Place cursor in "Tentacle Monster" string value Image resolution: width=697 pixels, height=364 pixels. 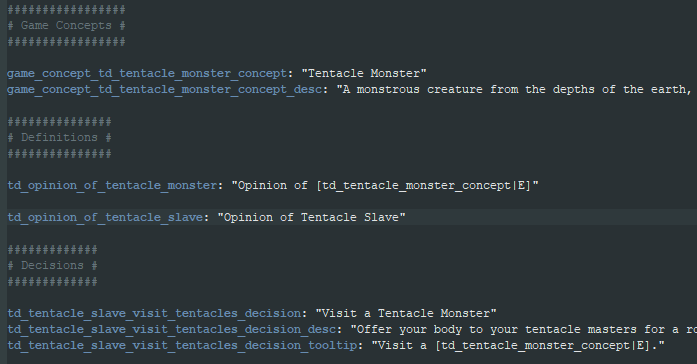pyautogui.click(x=364, y=73)
